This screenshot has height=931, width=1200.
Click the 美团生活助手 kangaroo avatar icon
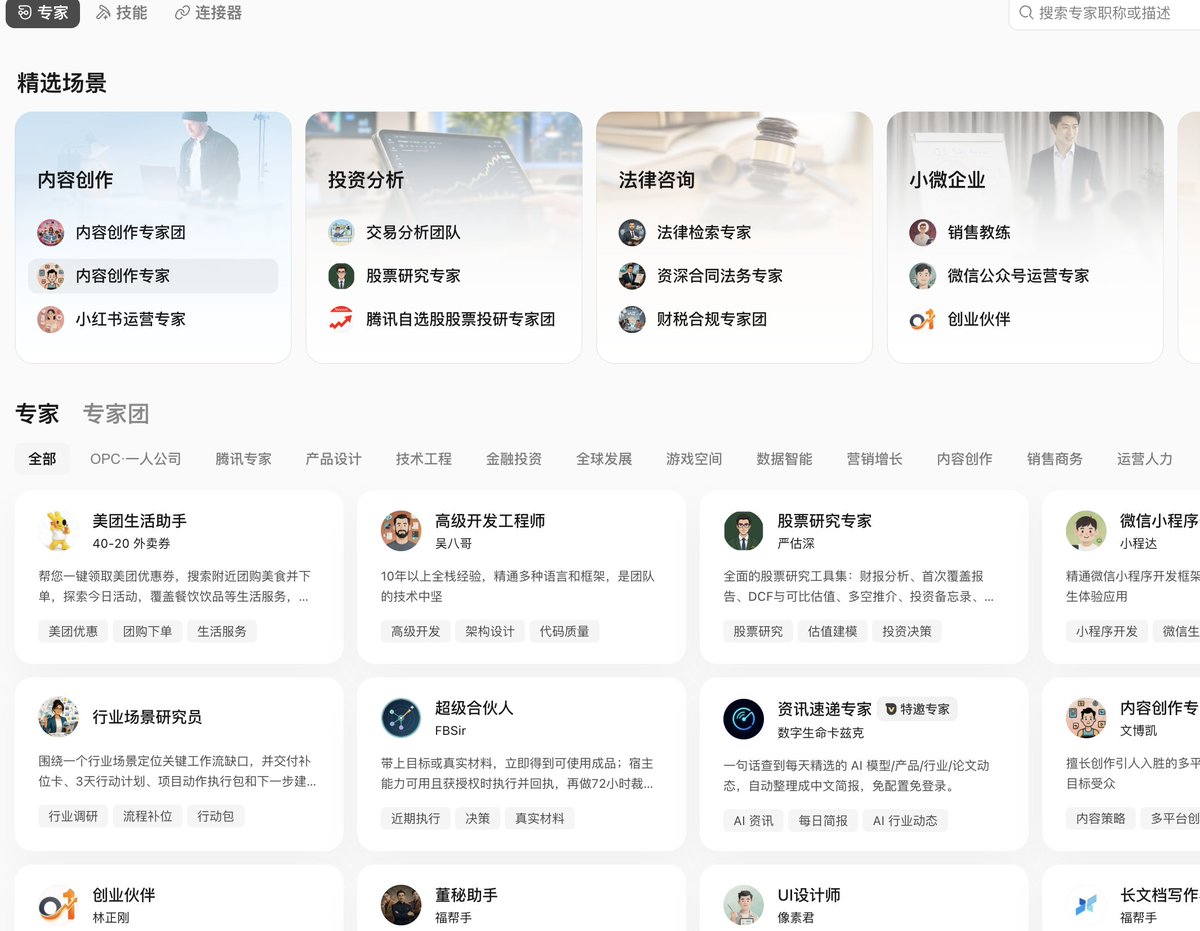click(x=59, y=531)
